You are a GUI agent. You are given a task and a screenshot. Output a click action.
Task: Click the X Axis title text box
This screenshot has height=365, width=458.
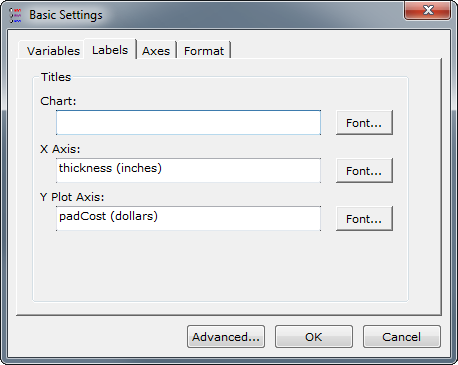pos(188,171)
